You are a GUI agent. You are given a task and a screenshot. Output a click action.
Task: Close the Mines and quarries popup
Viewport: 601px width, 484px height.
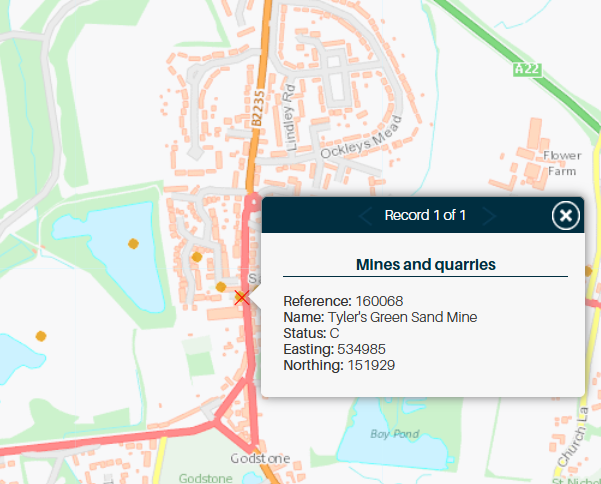coord(566,215)
